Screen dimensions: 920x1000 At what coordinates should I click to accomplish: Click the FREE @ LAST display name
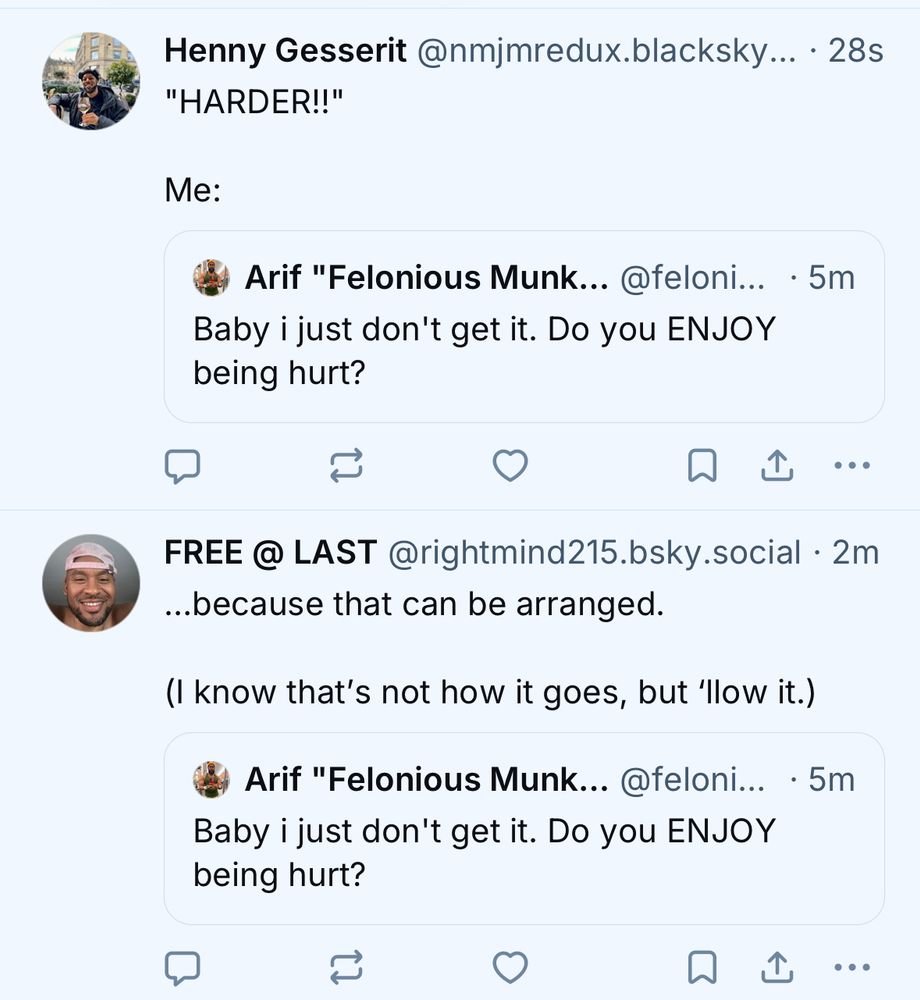270,552
